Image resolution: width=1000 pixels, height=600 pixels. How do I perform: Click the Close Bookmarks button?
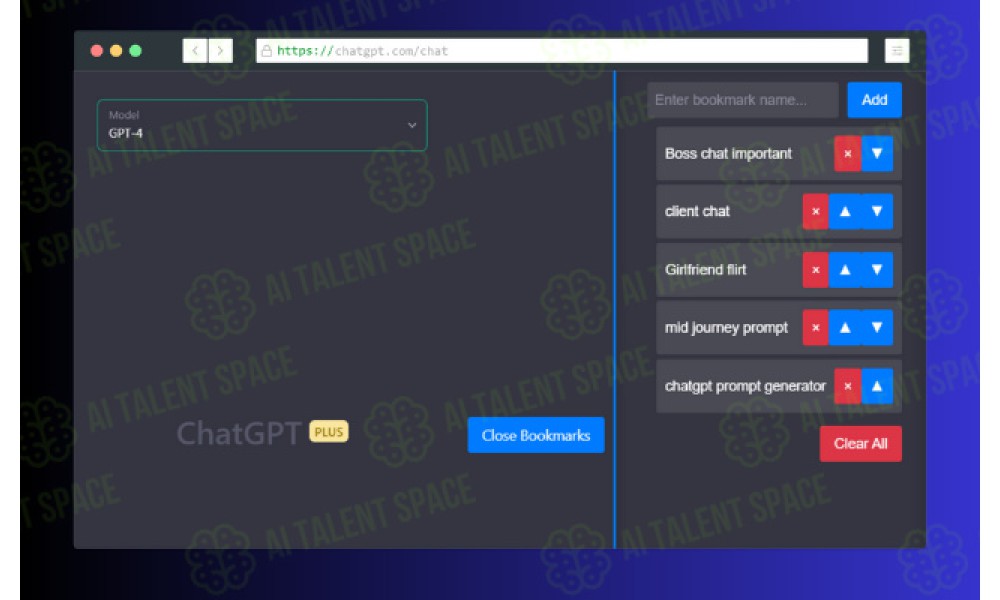click(x=536, y=435)
